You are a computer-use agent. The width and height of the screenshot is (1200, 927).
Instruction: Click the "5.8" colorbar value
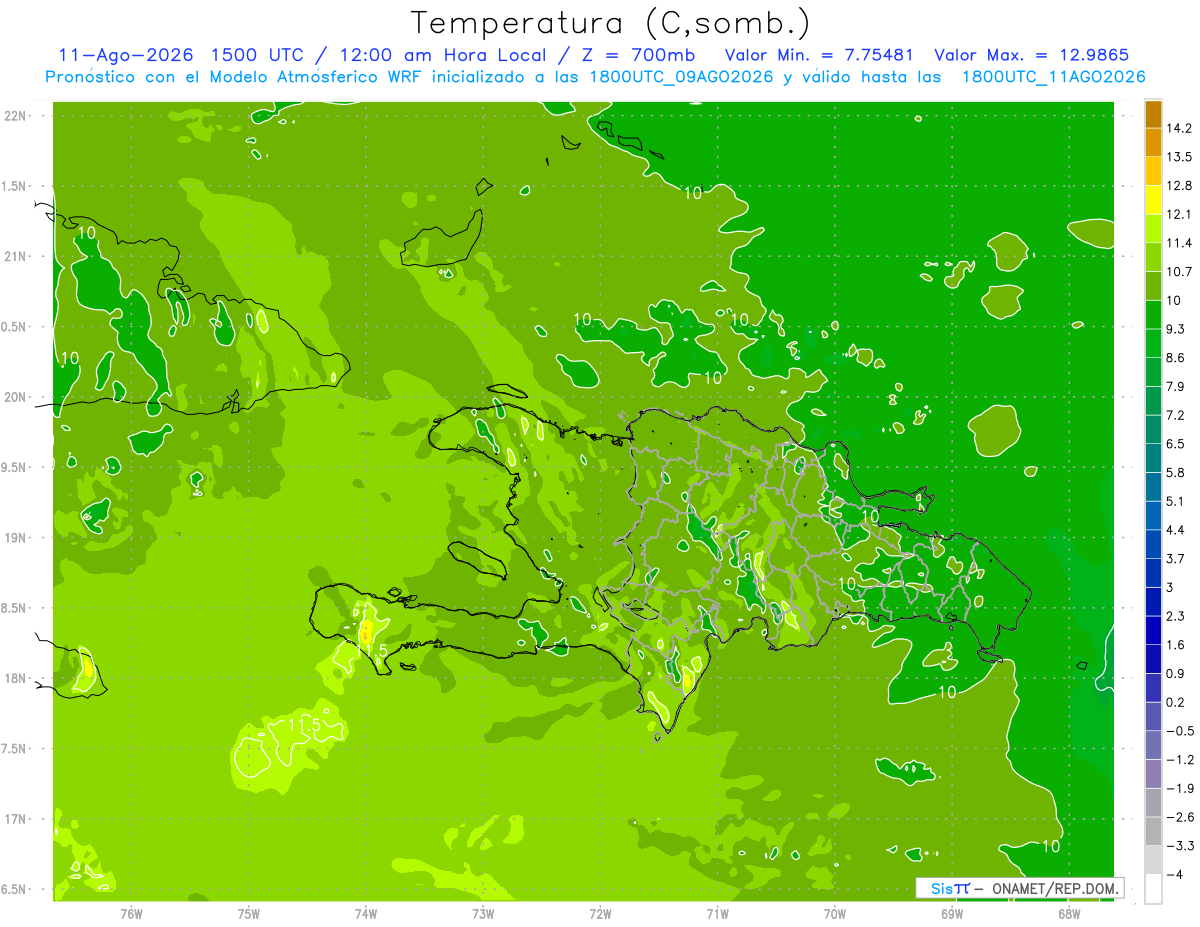click(x=1175, y=472)
